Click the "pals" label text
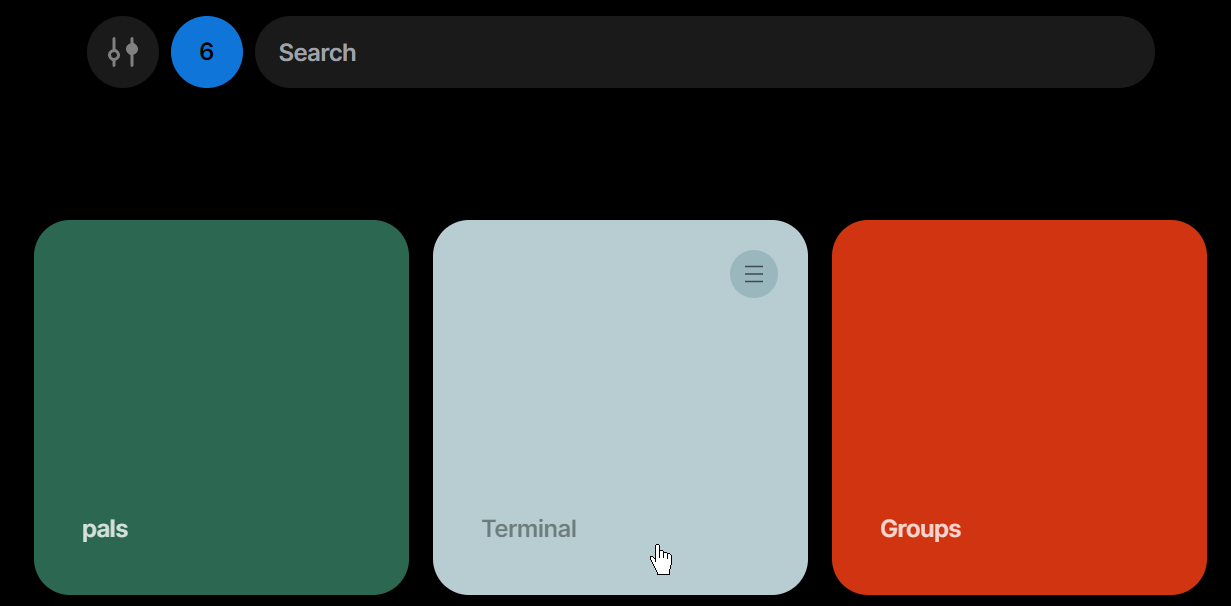Viewport: 1231px width, 606px height. point(105,529)
